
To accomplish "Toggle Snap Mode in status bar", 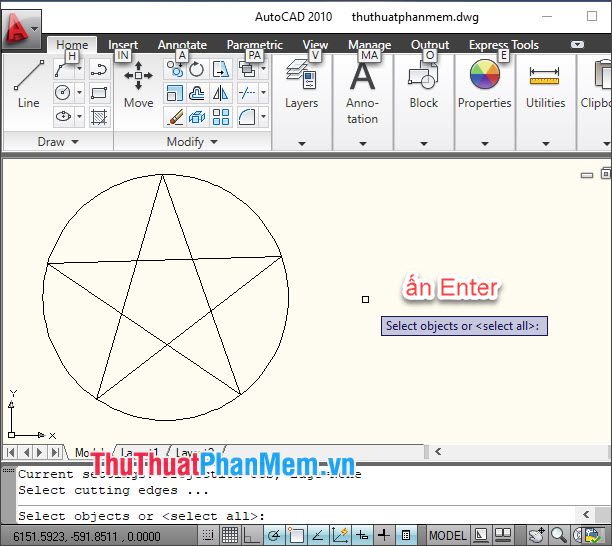I will click(x=208, y=535).
